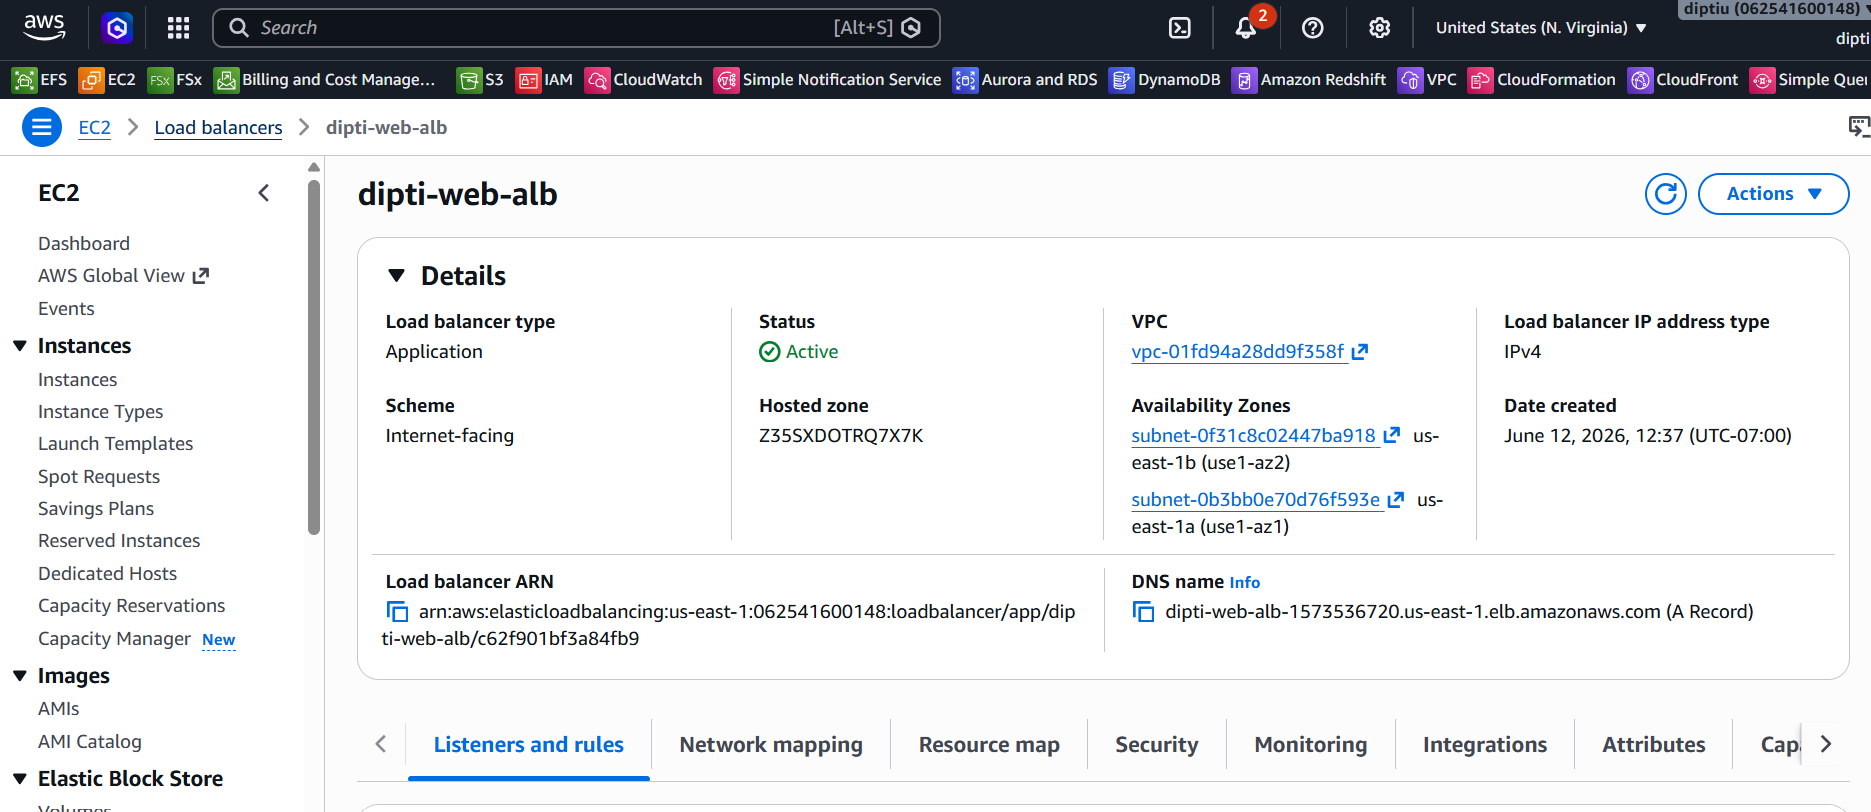This screenshot has height=812, width=1871.
Task: Toggle the hamburger navigation menu button
Action: point(42,127)
